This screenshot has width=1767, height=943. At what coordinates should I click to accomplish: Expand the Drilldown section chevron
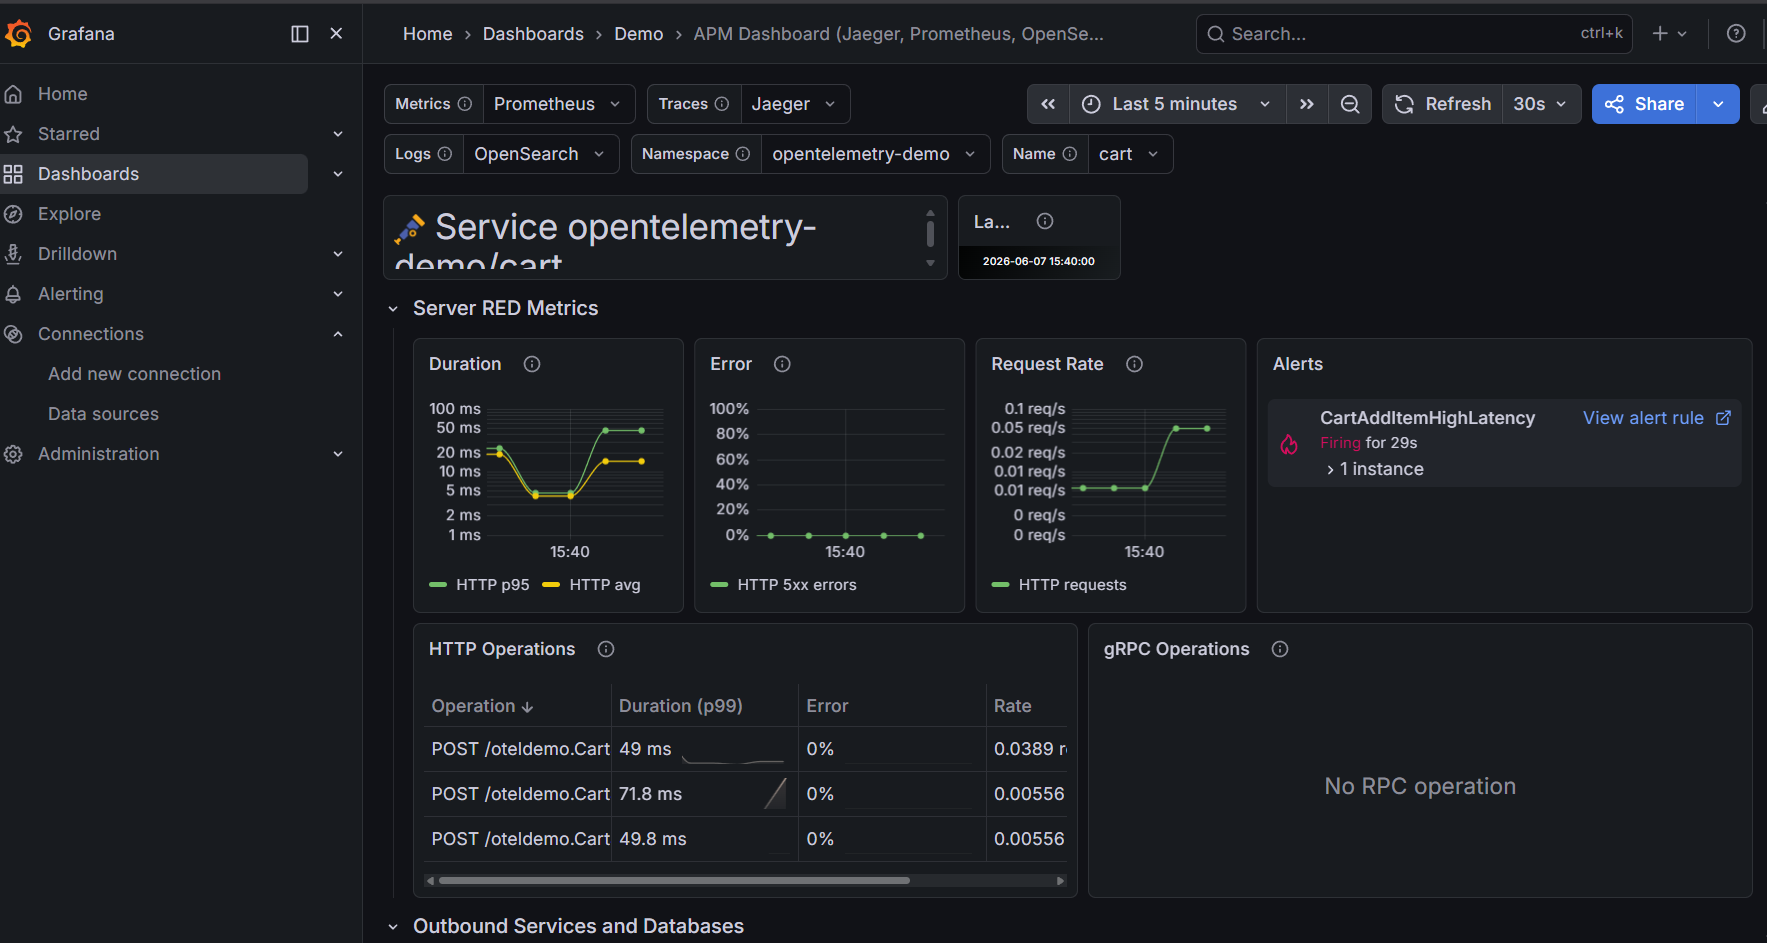[338, 254]
